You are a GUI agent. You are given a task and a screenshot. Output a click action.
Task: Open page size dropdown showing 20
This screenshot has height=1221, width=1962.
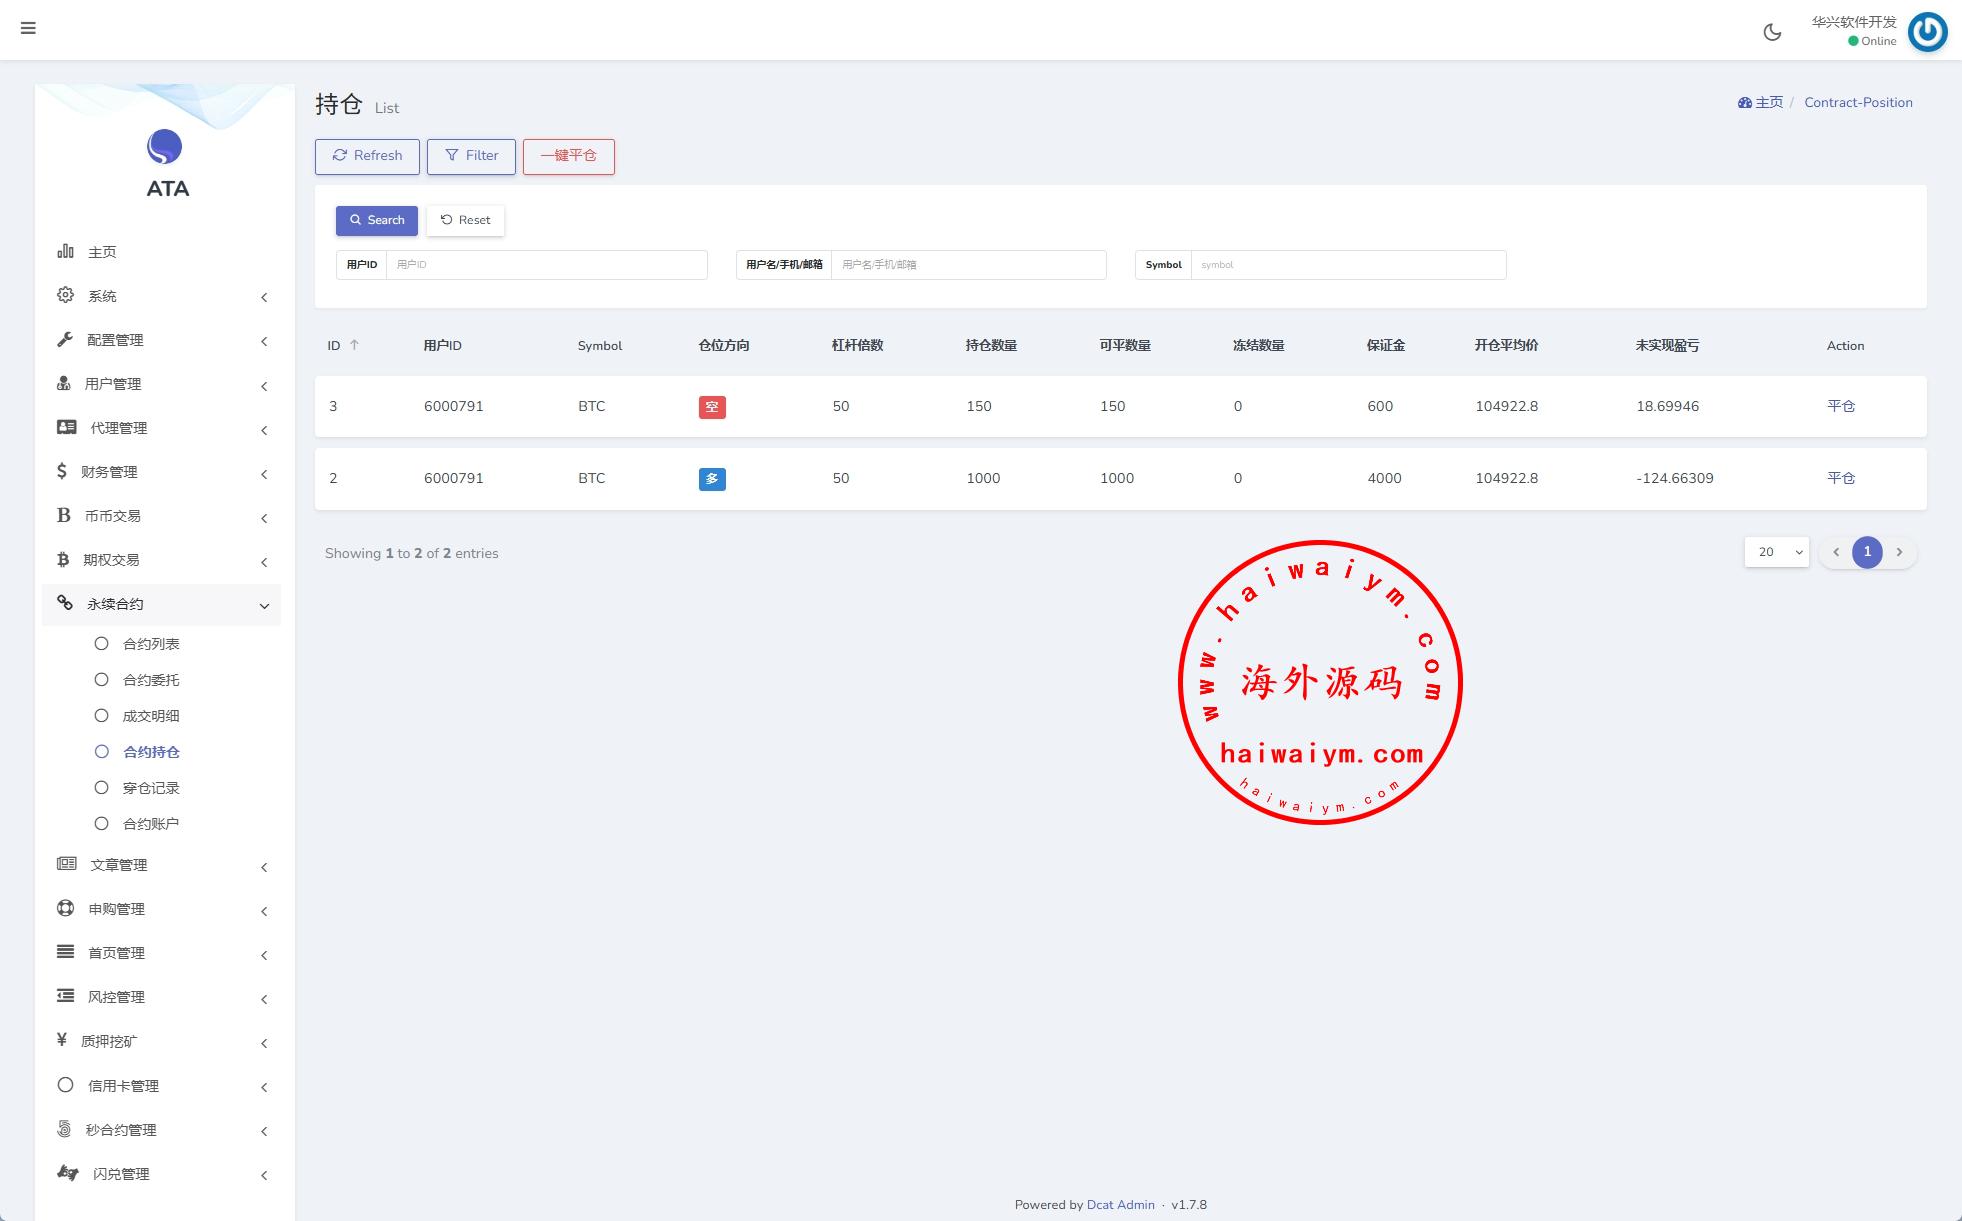1777,552
